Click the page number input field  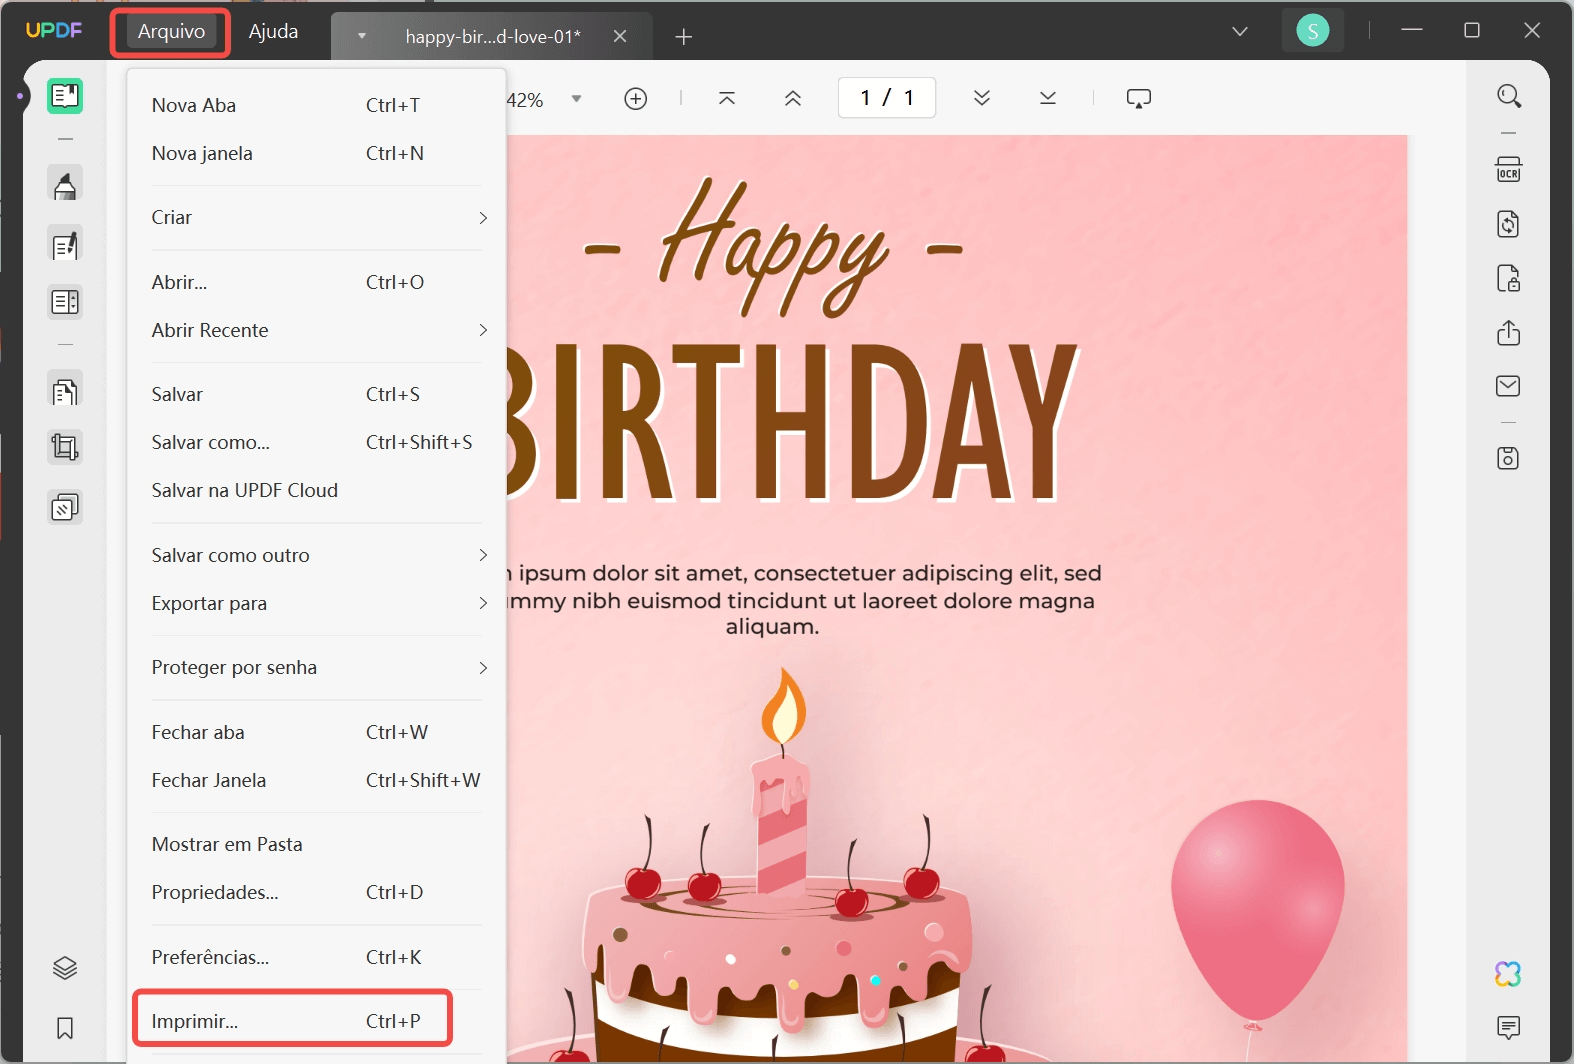coord(887,98)
